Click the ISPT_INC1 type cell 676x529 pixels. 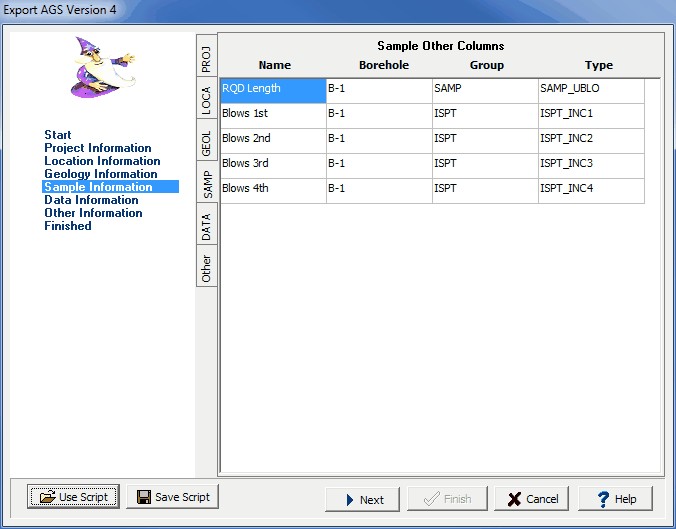tap(590, 114)
